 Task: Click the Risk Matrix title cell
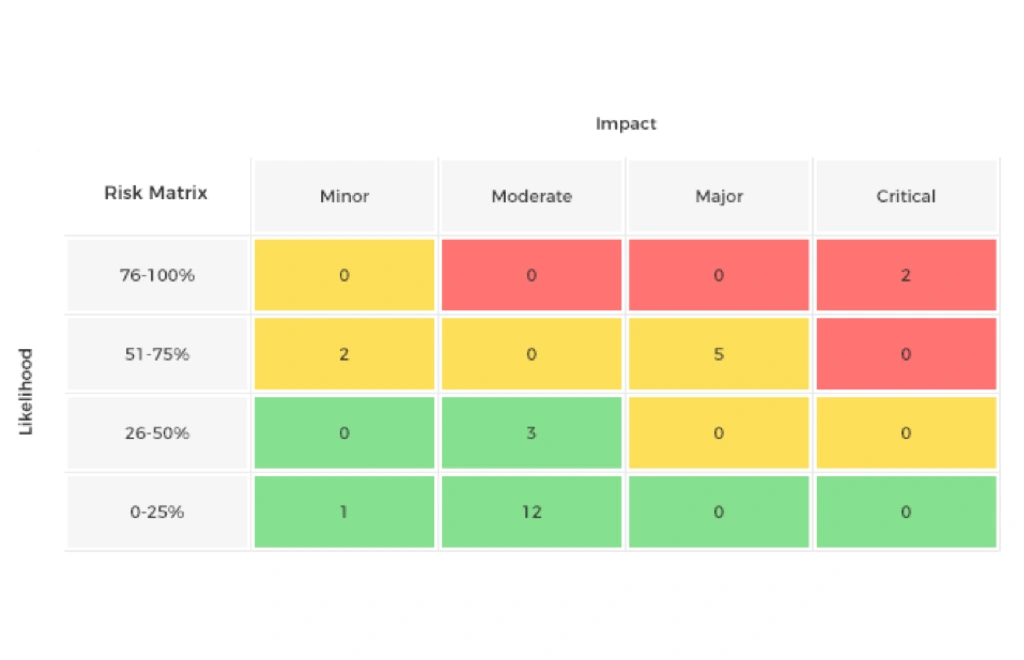156,193
